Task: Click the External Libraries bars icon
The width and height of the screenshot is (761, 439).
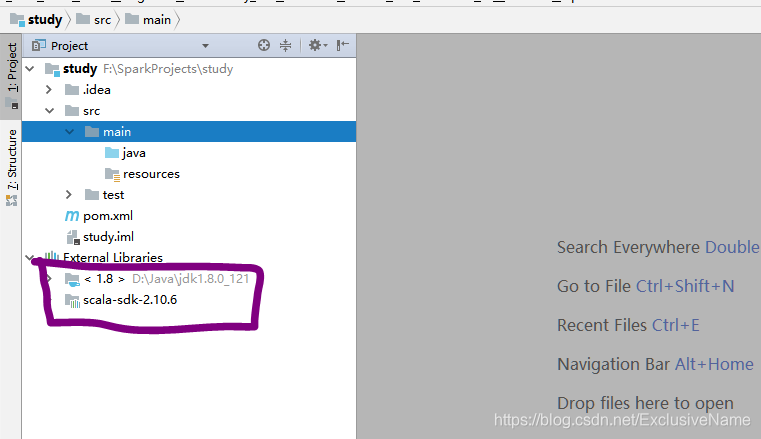Action: tap(51, 257)
